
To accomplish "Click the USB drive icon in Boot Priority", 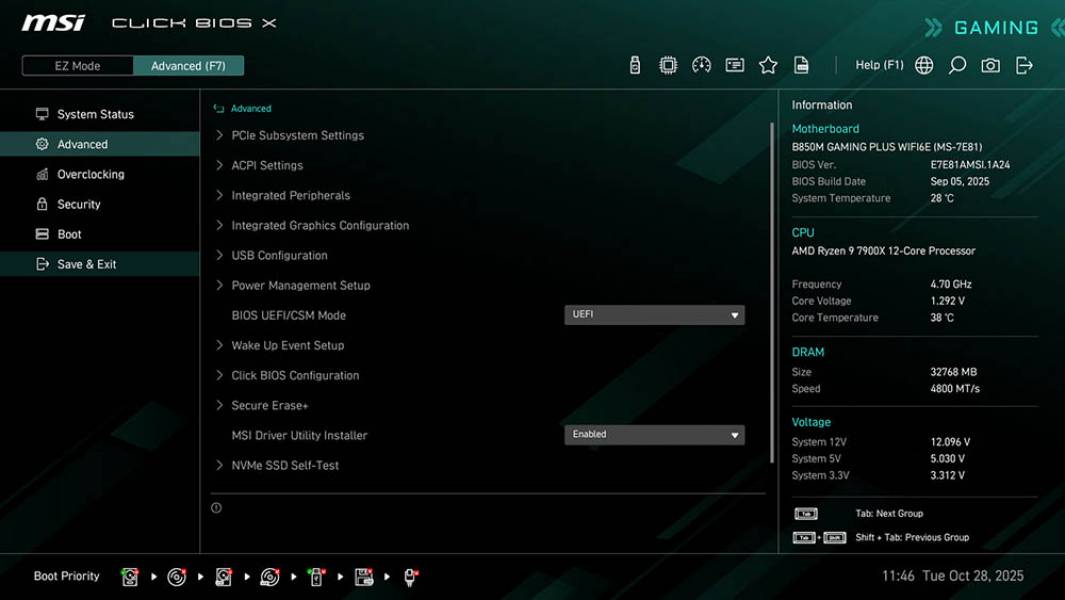I will [x=316, y=577].
